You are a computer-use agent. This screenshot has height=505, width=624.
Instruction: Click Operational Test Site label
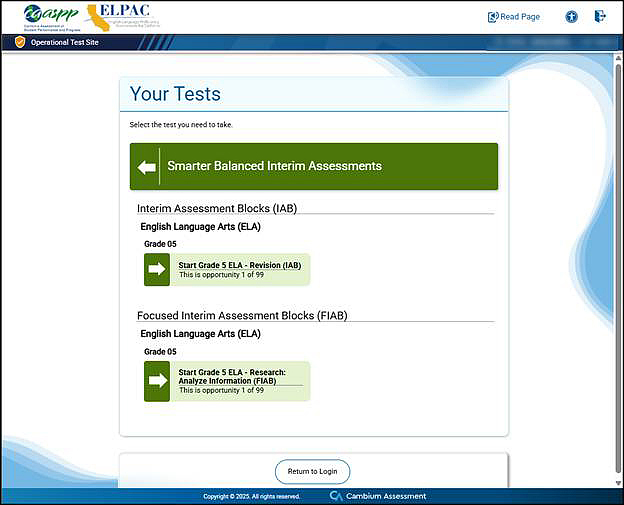tap(64, 42)
